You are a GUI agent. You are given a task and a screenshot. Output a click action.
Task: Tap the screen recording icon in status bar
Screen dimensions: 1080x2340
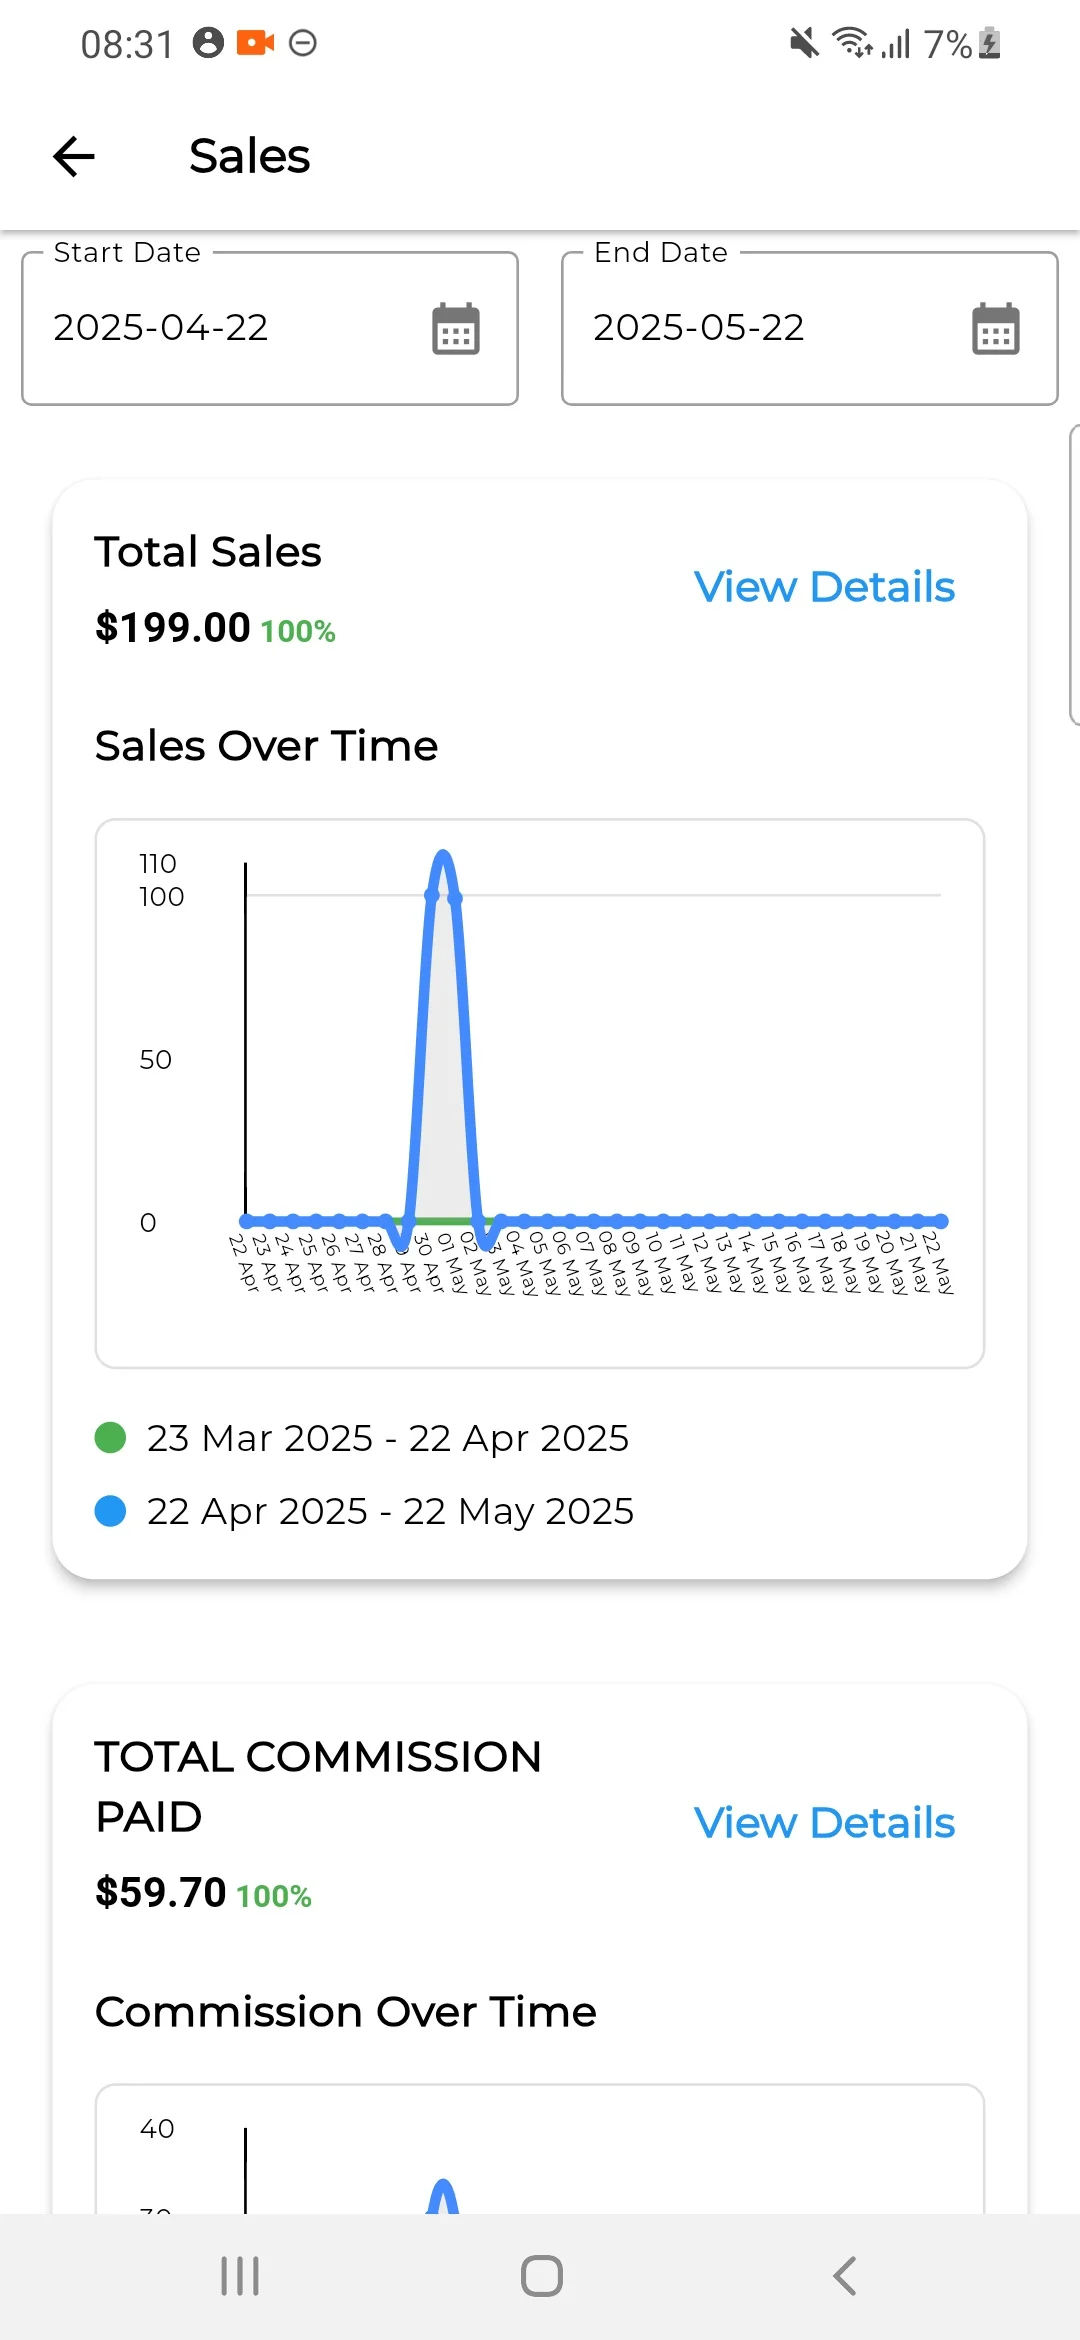click(x=256, y=43)
